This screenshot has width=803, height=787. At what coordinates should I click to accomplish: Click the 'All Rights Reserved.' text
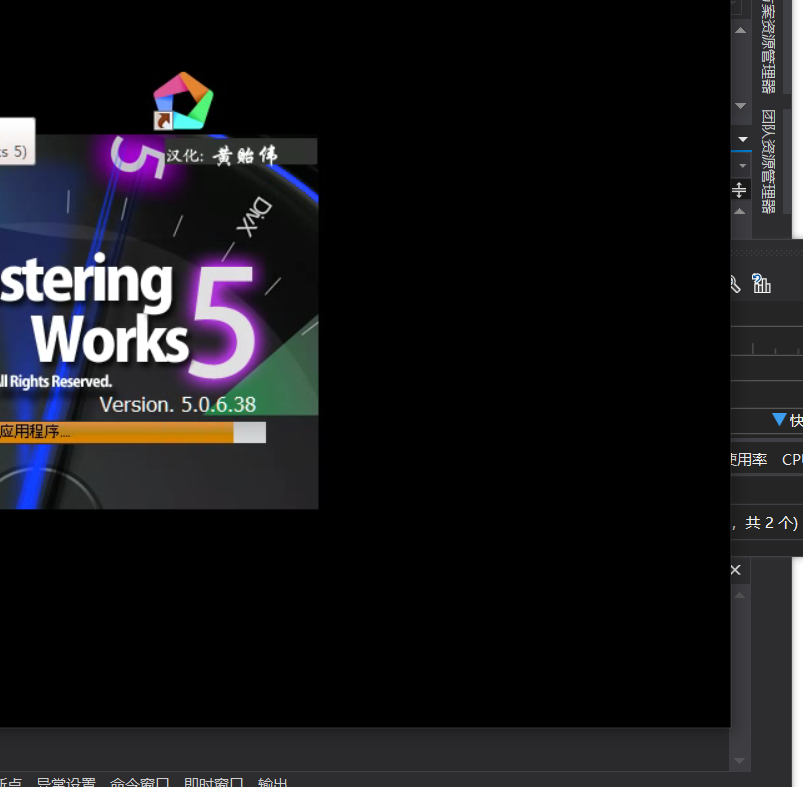pos(55,381)
